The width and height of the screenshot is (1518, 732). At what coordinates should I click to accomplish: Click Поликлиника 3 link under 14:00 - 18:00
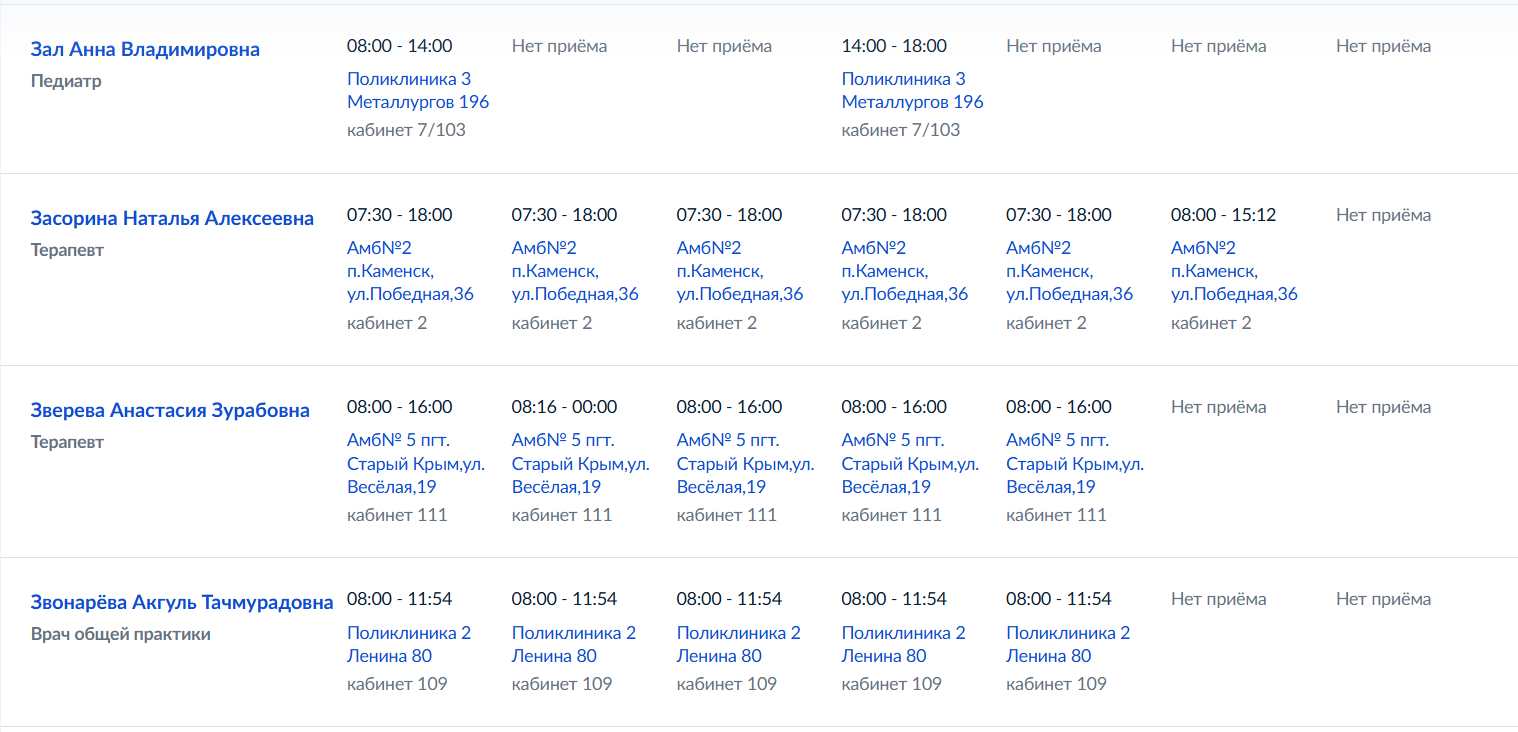click(x=912, y=90)
